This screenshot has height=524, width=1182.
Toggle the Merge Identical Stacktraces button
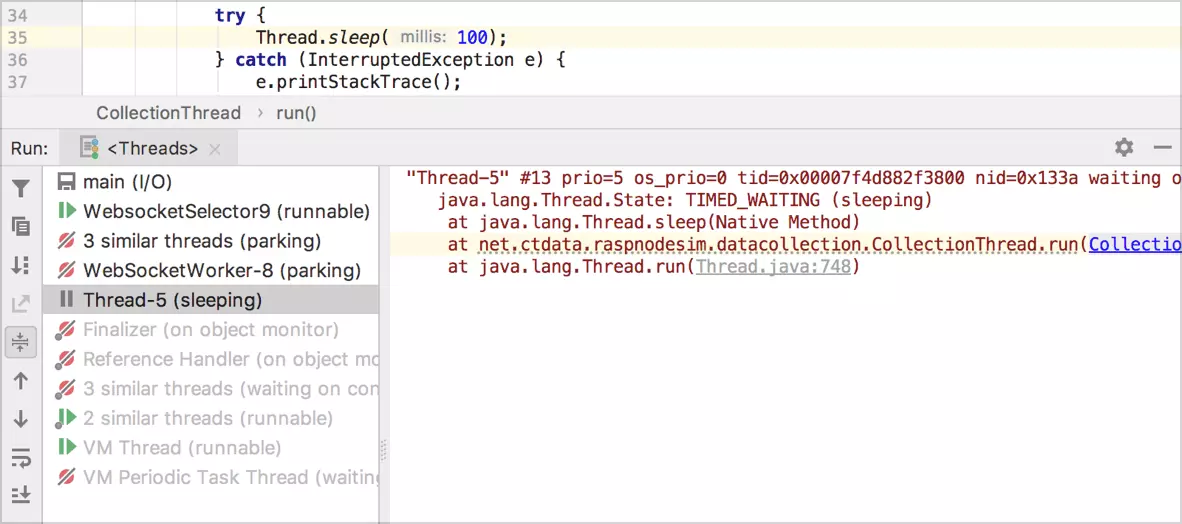pyautogui.click(x=20, y=342)
